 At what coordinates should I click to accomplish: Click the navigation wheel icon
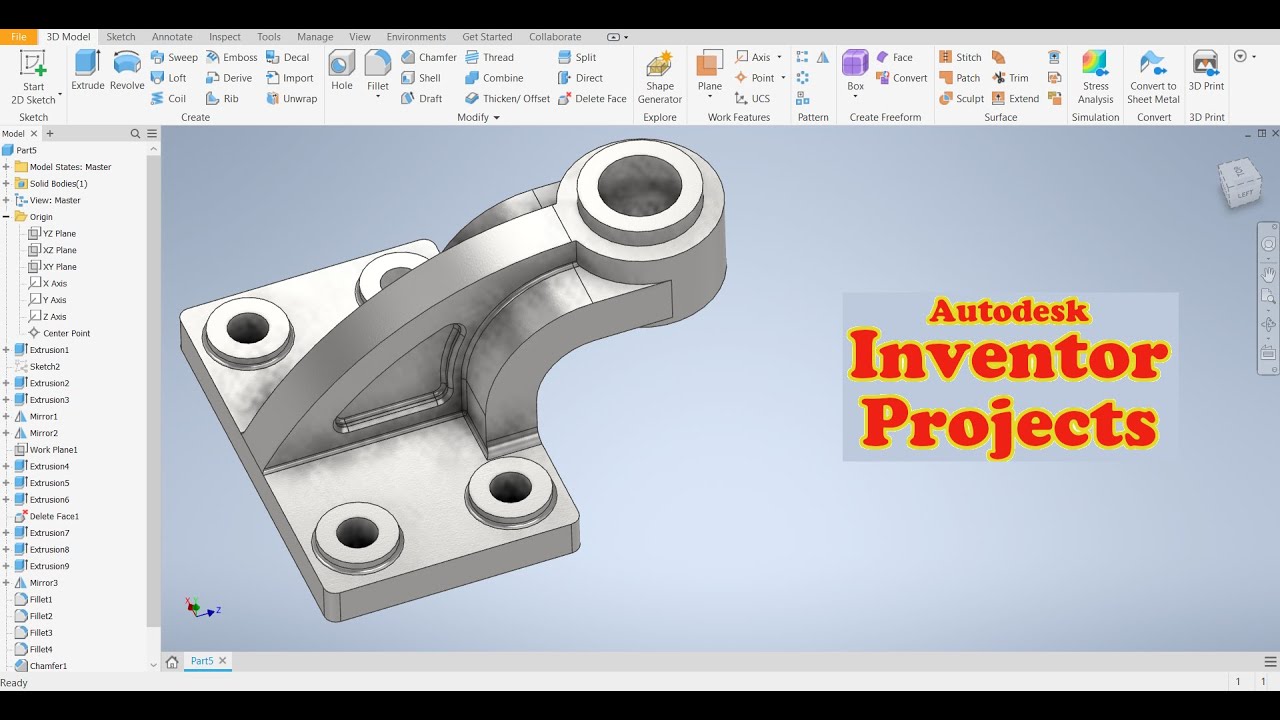(x=1269, y=244)
